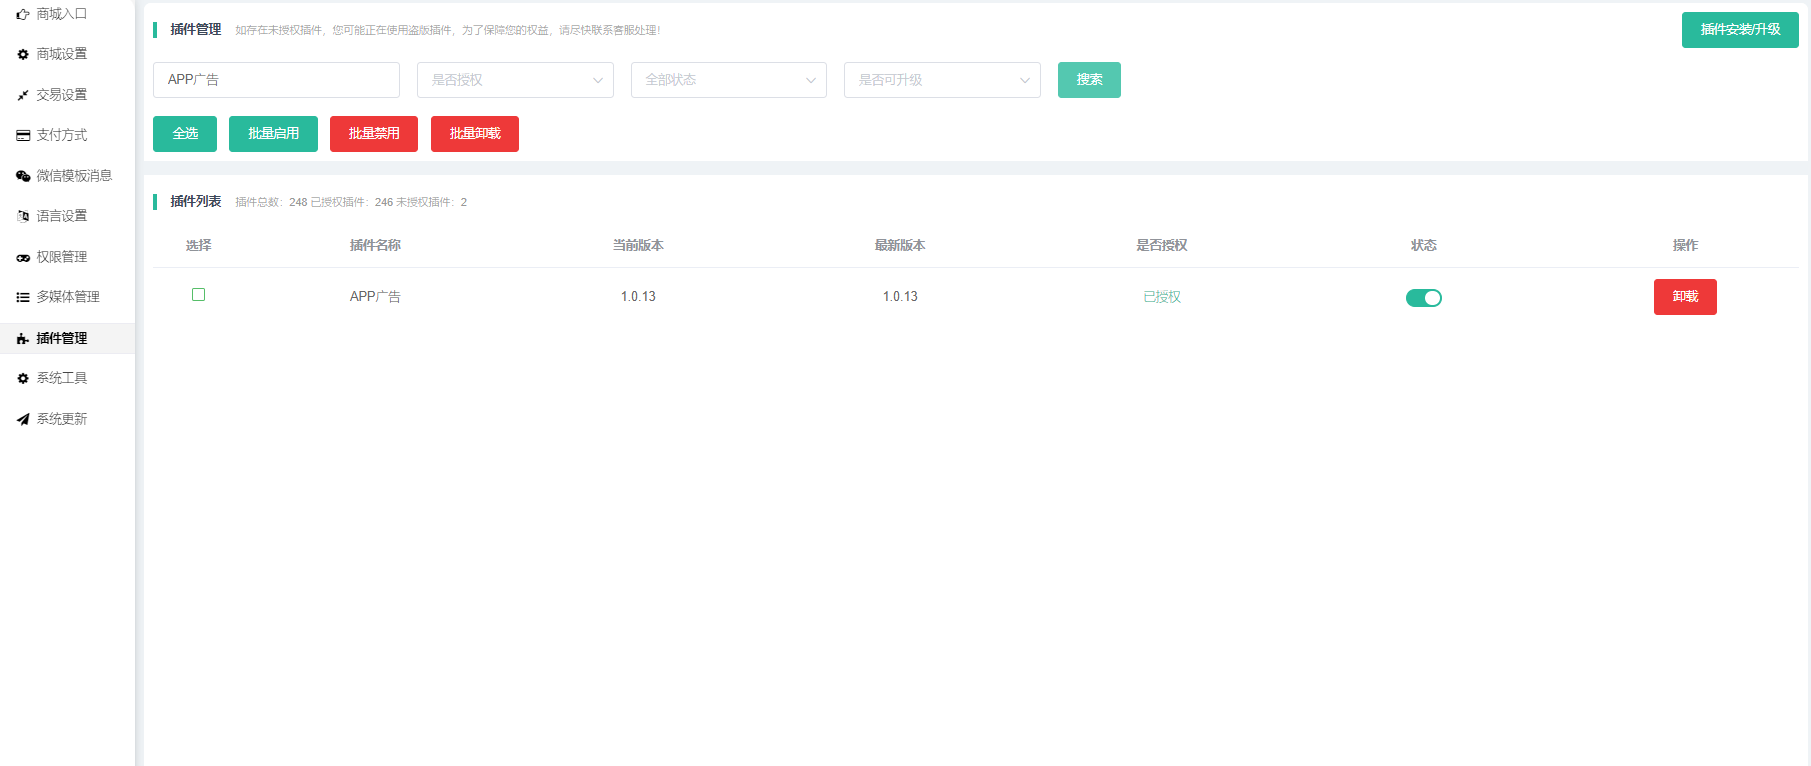Click the 交易设置 sidebar icon

coord(23,95)
